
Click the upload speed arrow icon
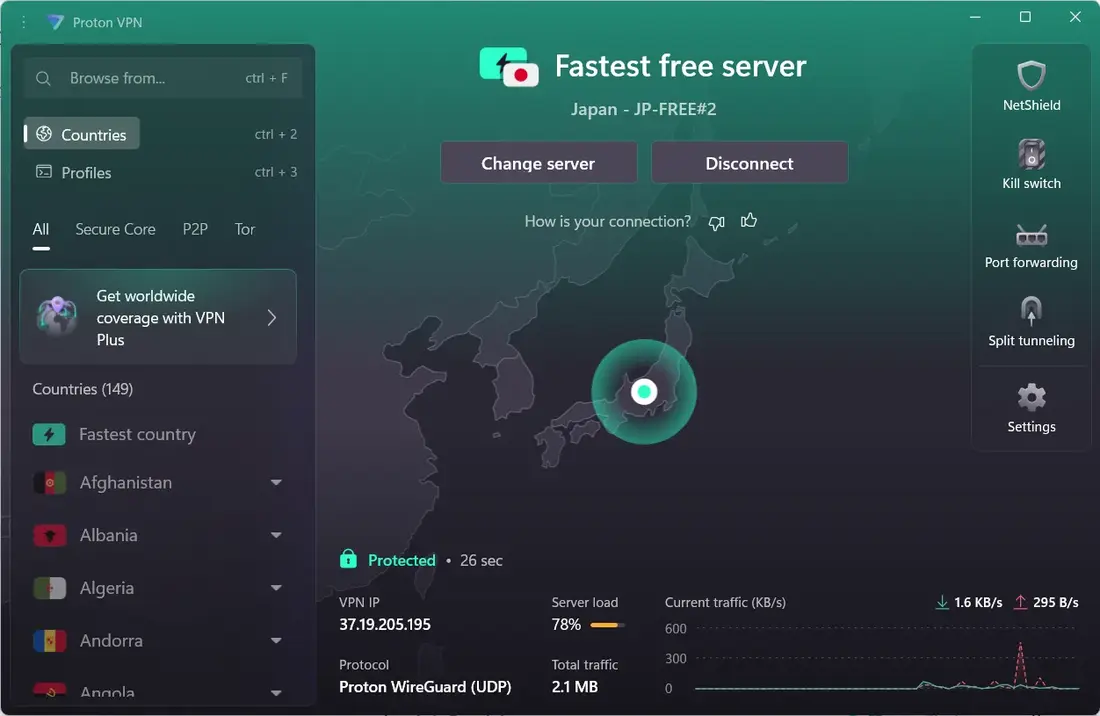[1021, 602]
